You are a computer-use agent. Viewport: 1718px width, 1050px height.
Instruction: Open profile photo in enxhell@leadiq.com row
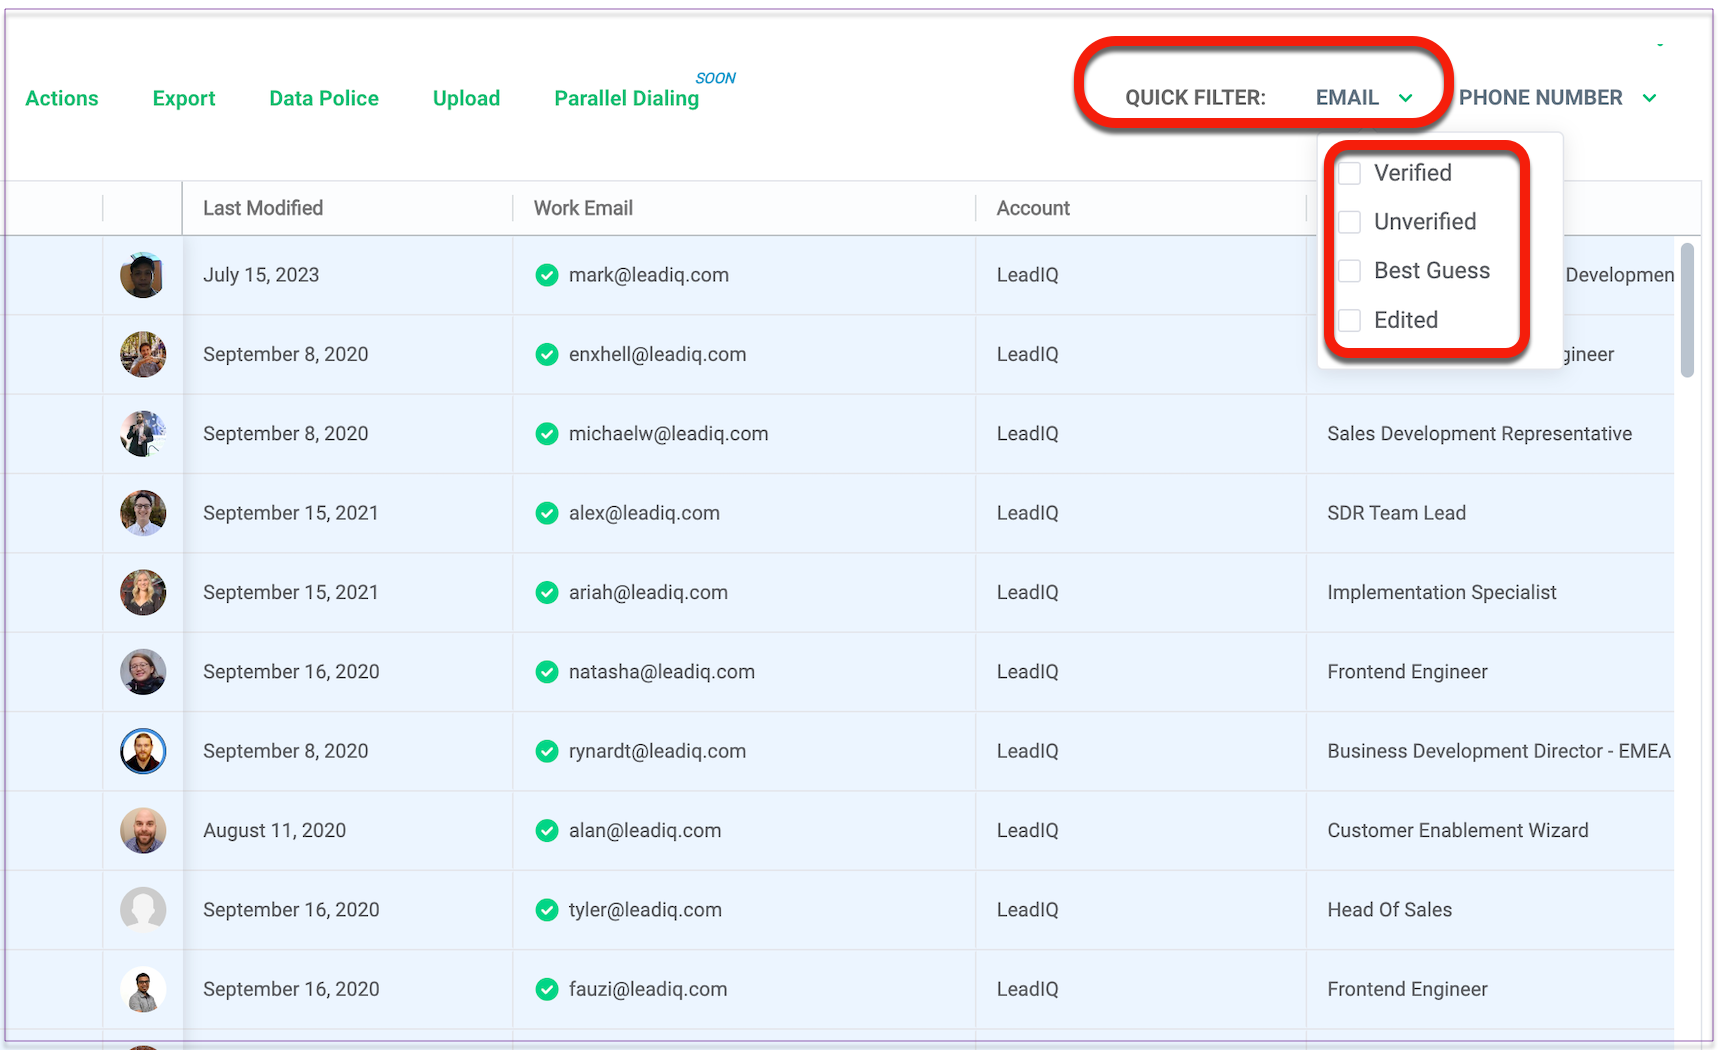tap(143, 354)
